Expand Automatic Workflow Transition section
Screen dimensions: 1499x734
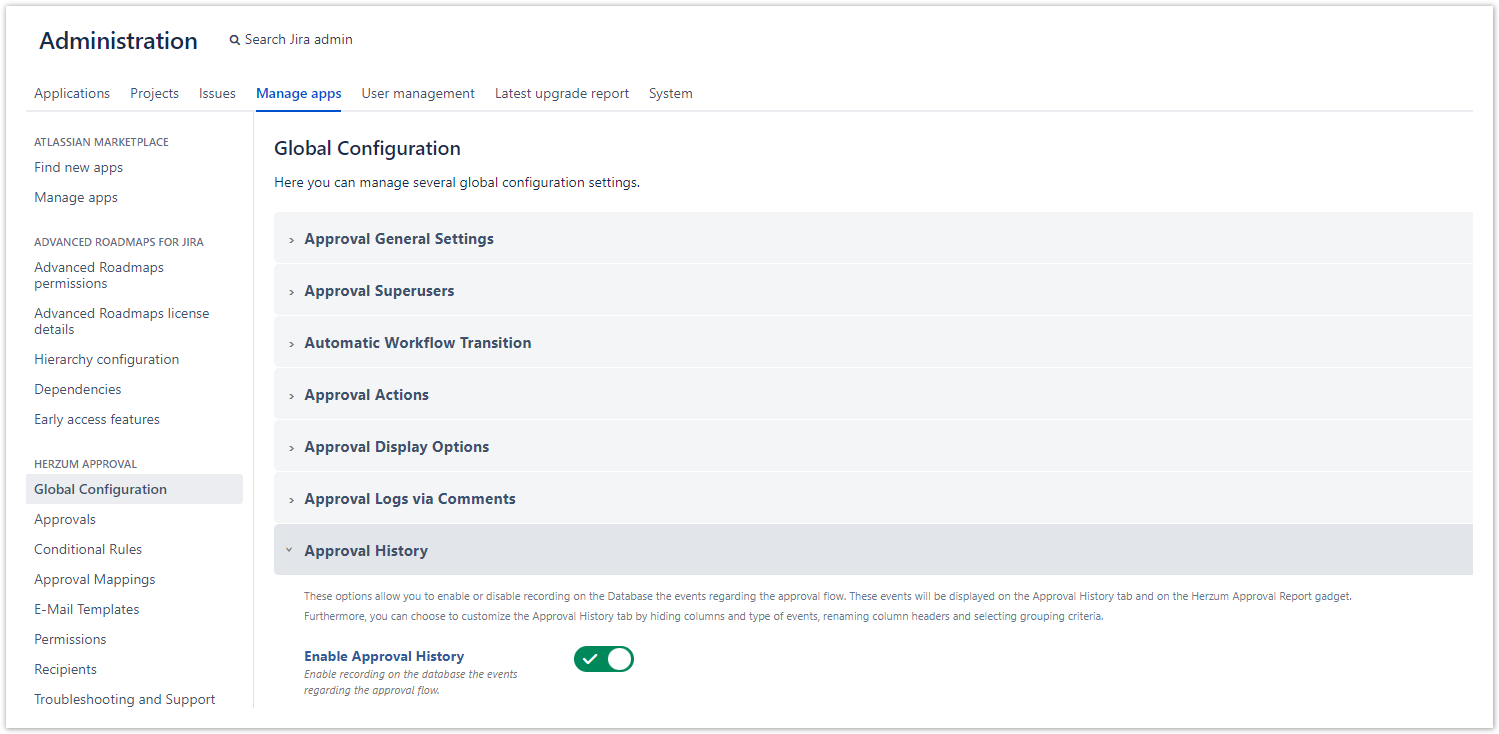click(417, 343)
